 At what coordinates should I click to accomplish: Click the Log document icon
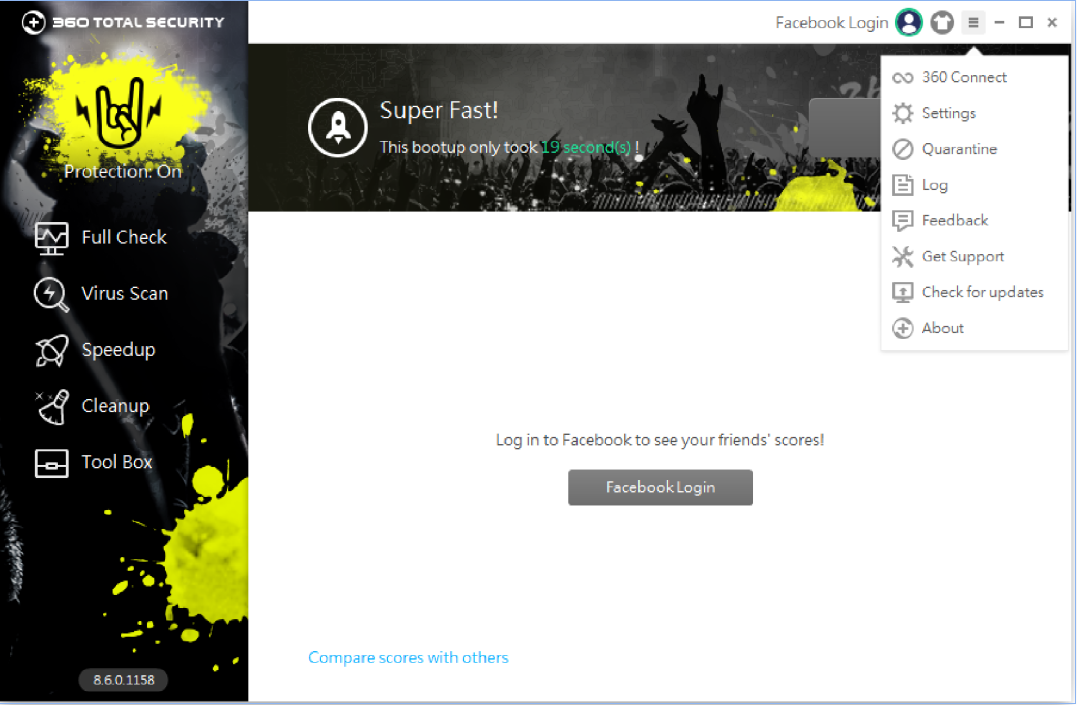903,185
